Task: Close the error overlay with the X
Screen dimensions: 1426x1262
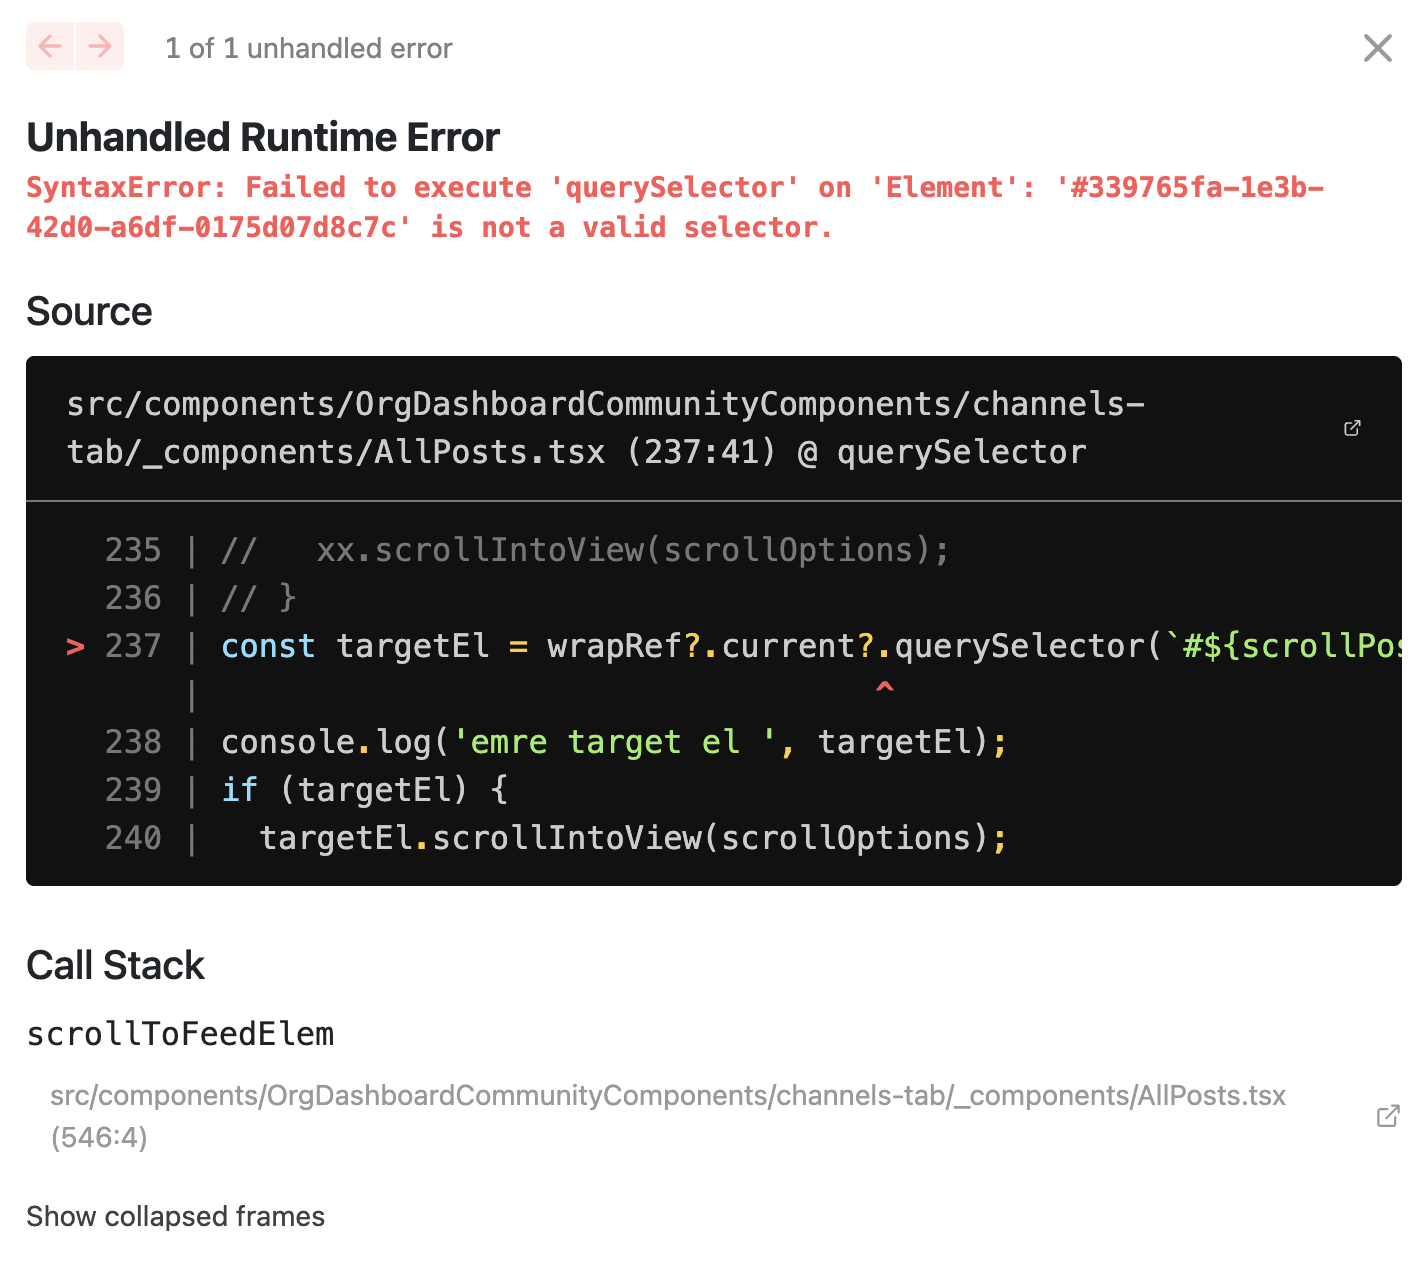Action: 1377,47
